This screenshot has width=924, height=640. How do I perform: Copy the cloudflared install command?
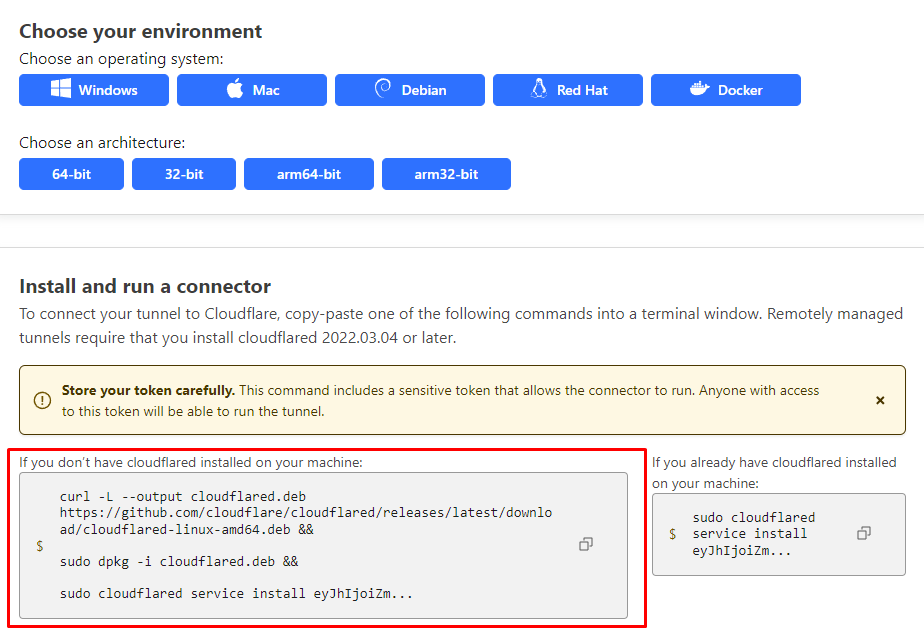pos(585,543)
